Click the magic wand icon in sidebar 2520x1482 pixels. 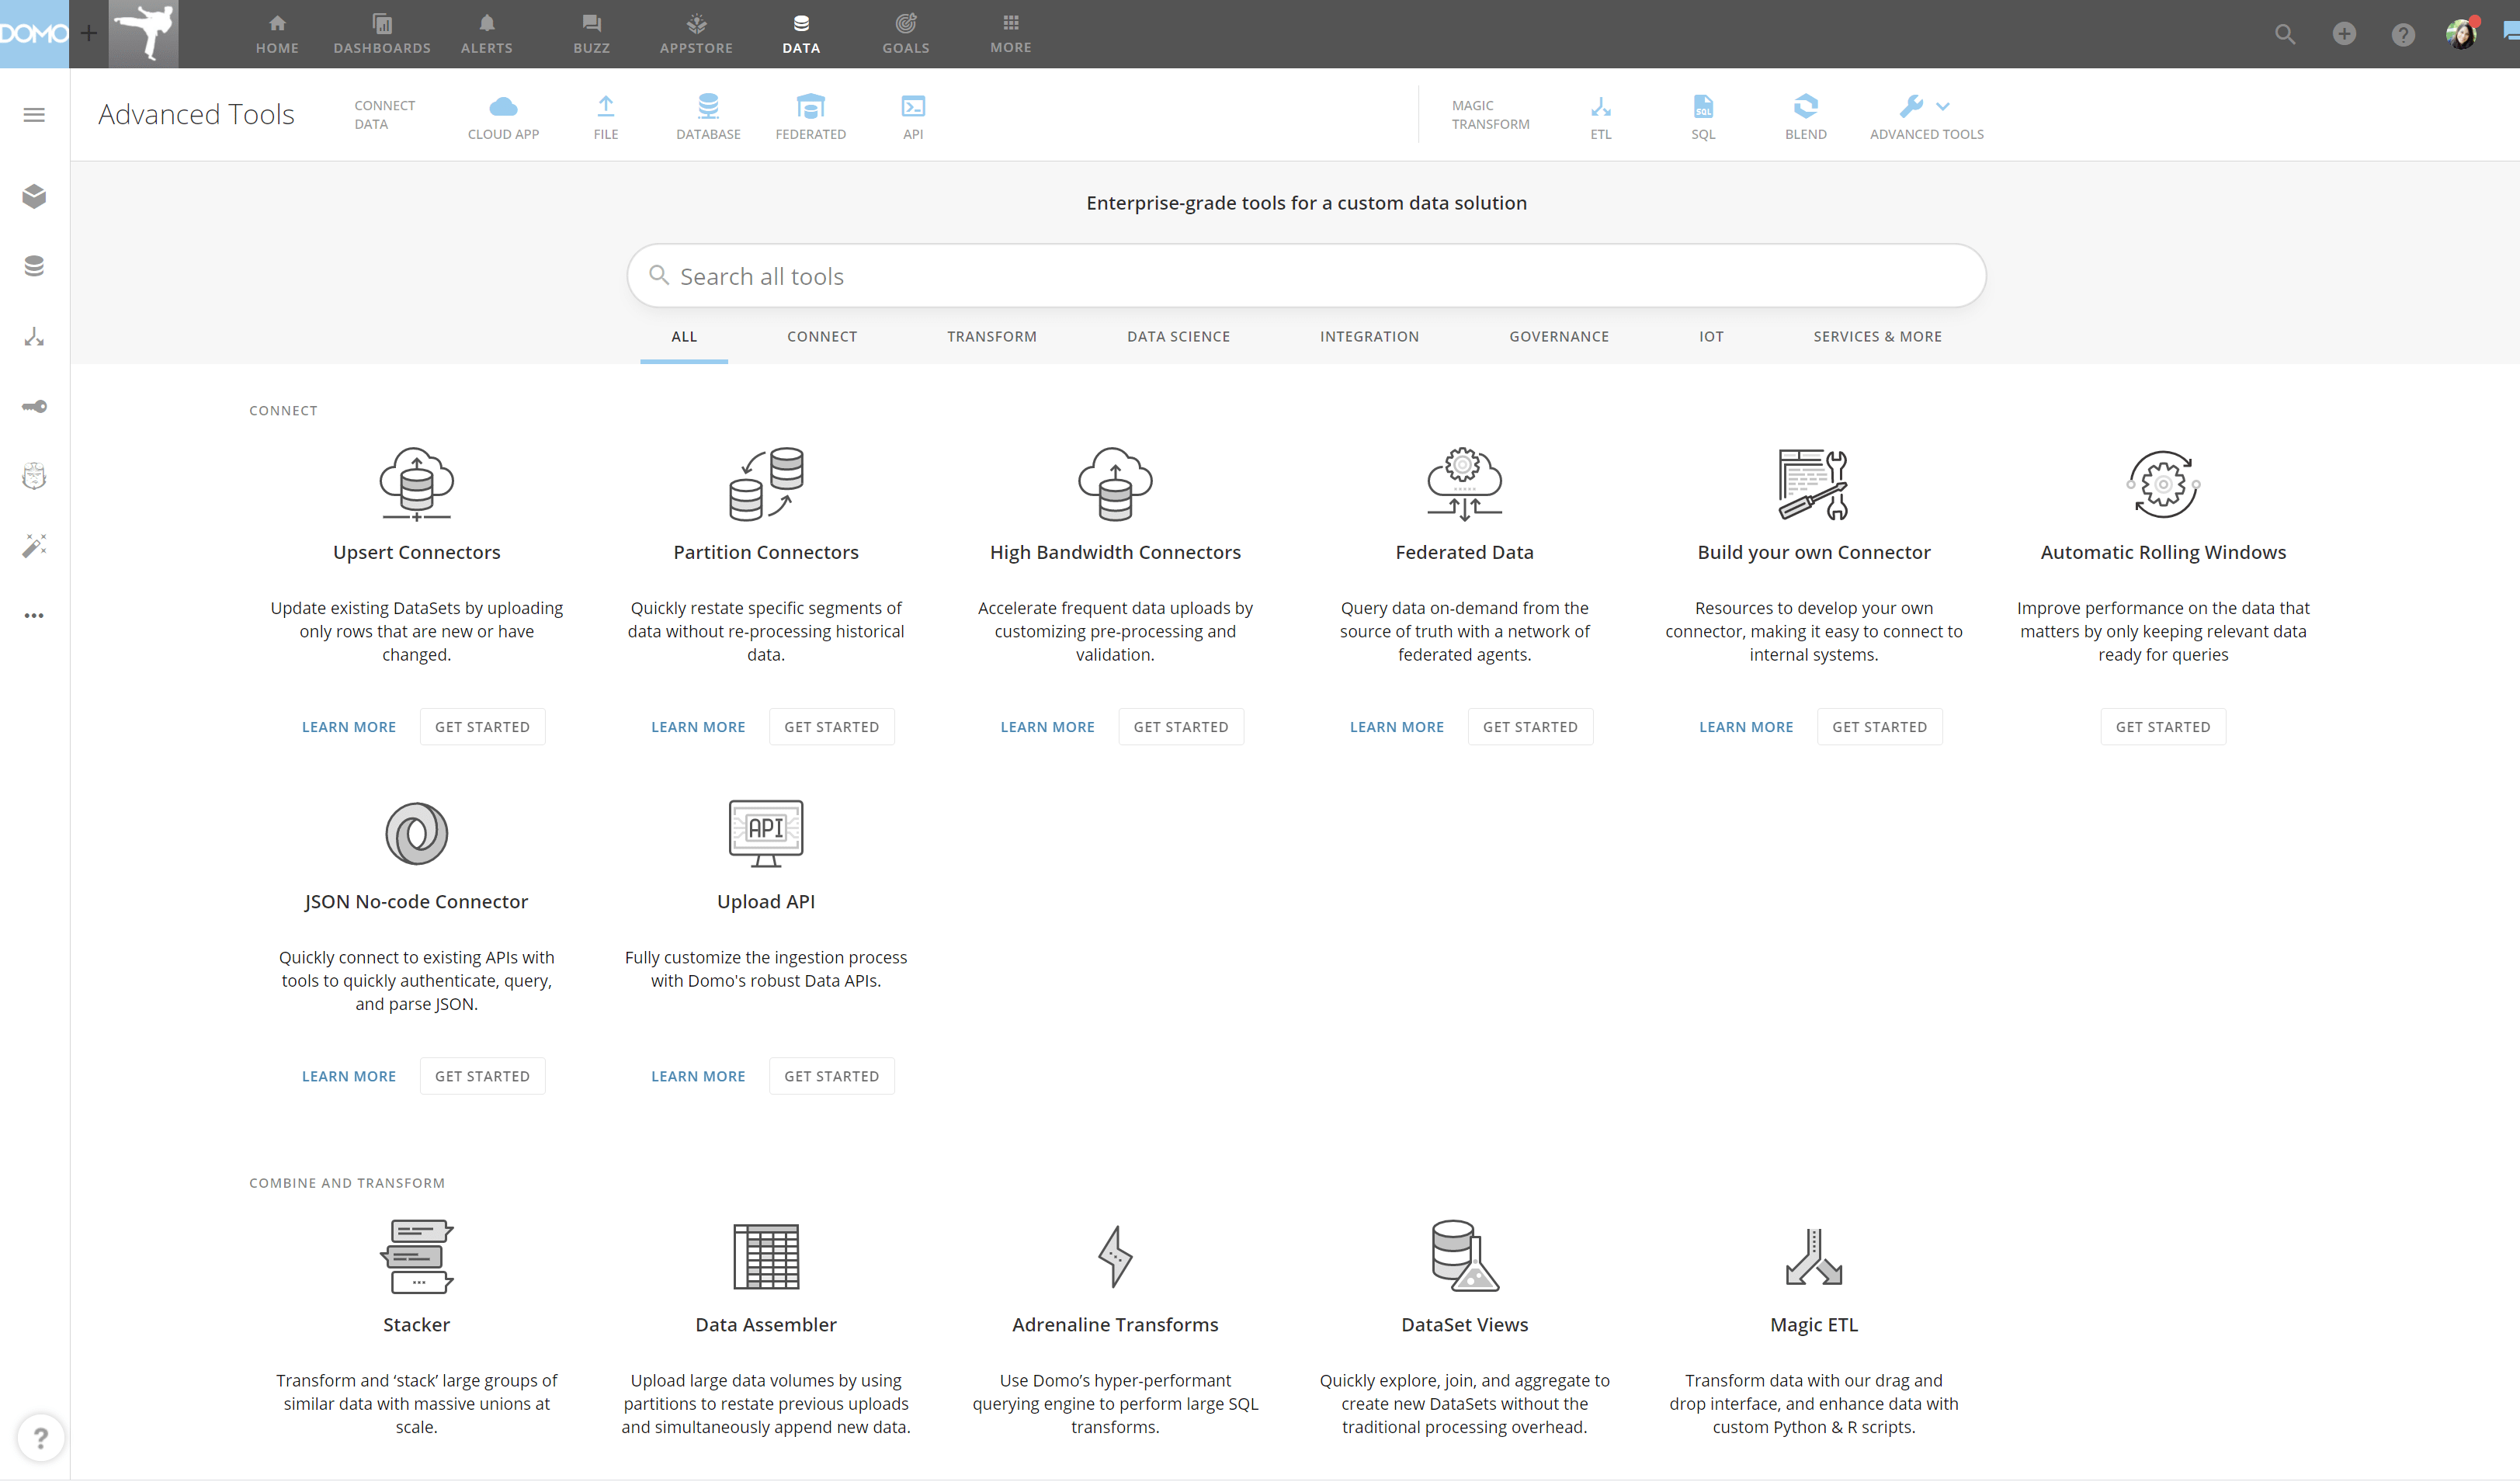tap(34, 545)
